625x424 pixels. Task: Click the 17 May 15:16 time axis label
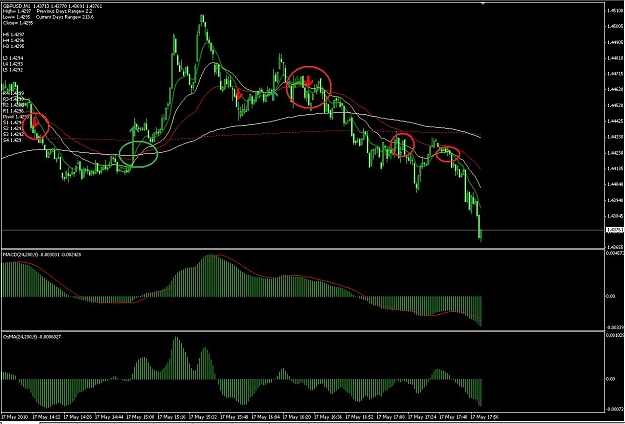point(174,417)
